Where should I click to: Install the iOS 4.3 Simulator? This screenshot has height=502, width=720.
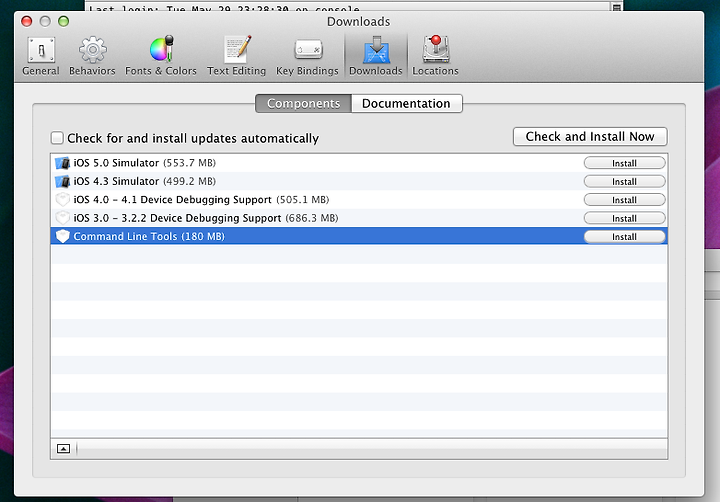click(624, 181)
